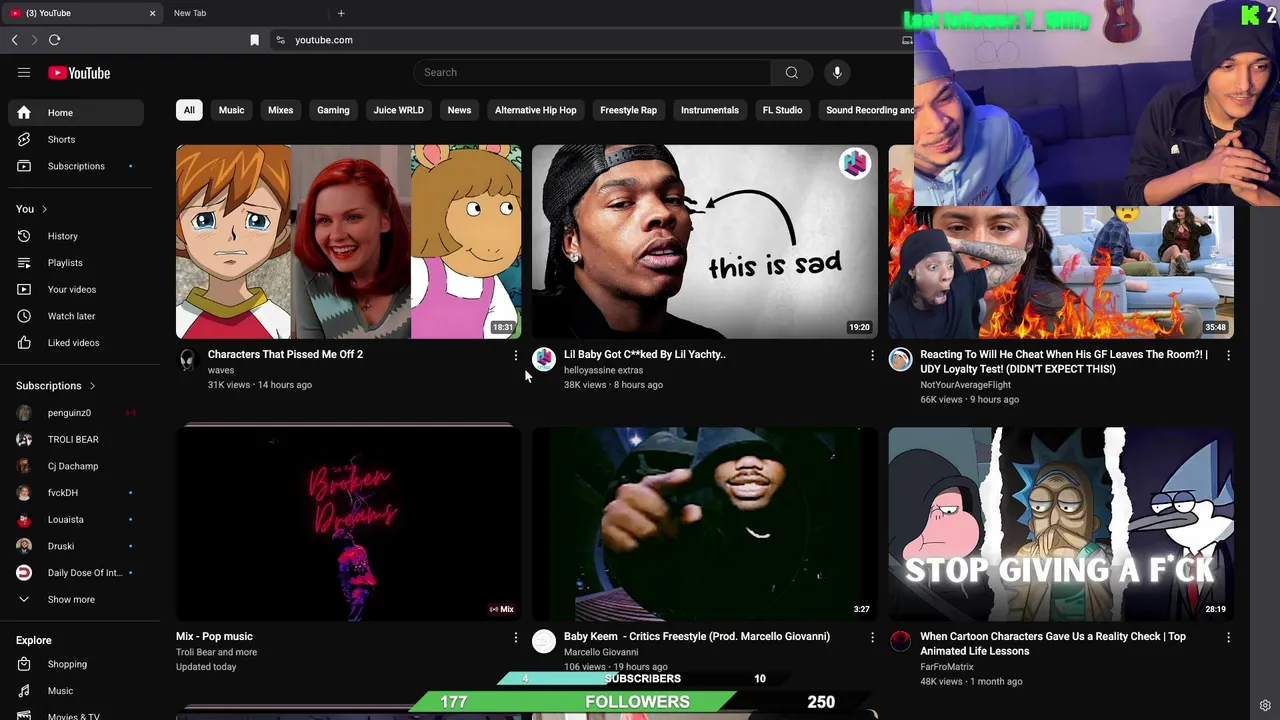Open Subscriptions in the sidebar
The image size is (1280, 720).
76,166
